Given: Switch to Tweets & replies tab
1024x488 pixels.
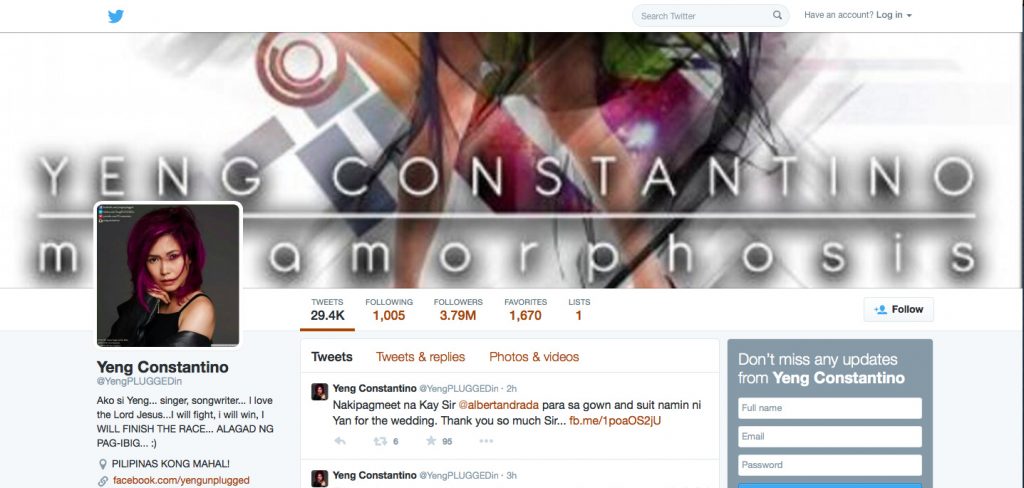Looking at the screenshot, I should pos(421,357).
